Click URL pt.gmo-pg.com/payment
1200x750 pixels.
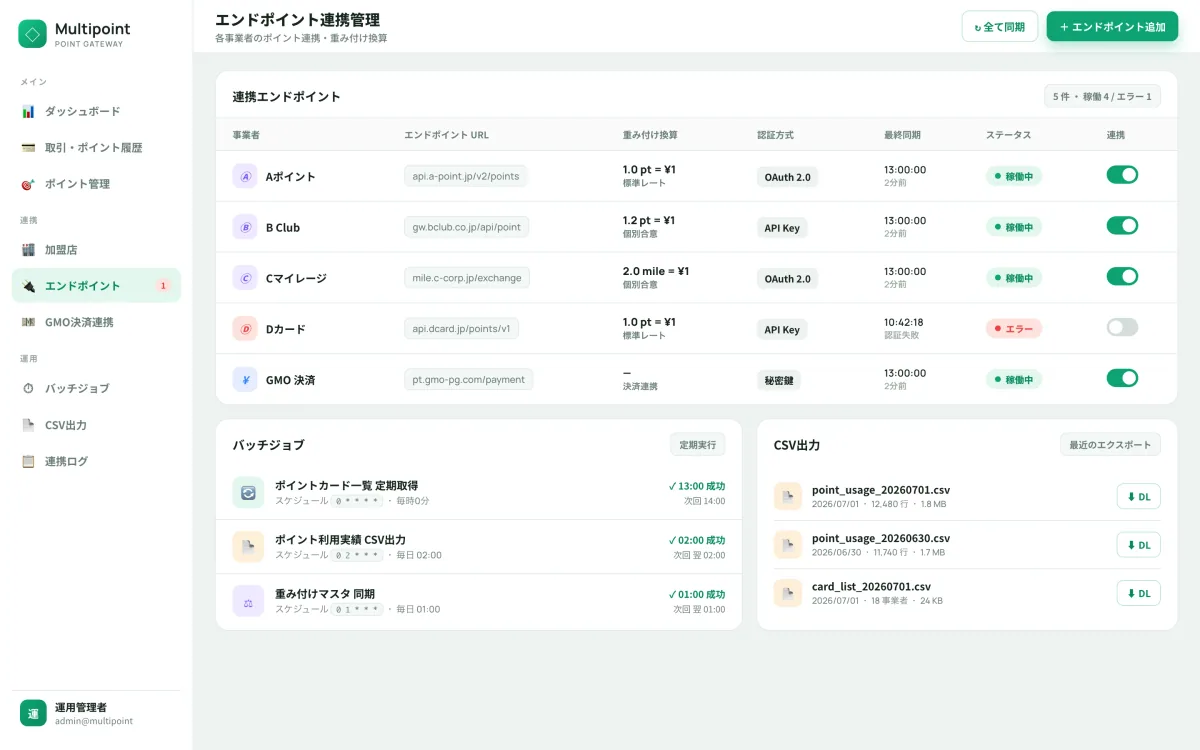469,380
